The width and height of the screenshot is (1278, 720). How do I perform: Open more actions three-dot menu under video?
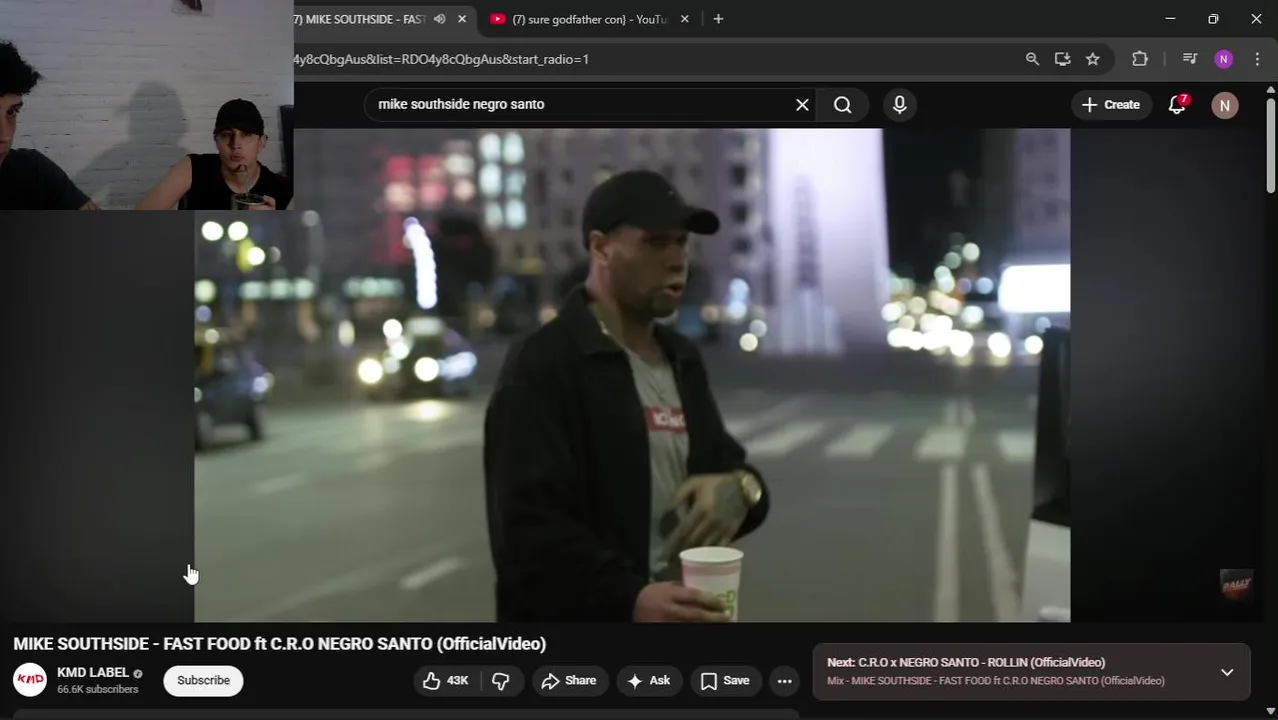[x=785, y=681]
